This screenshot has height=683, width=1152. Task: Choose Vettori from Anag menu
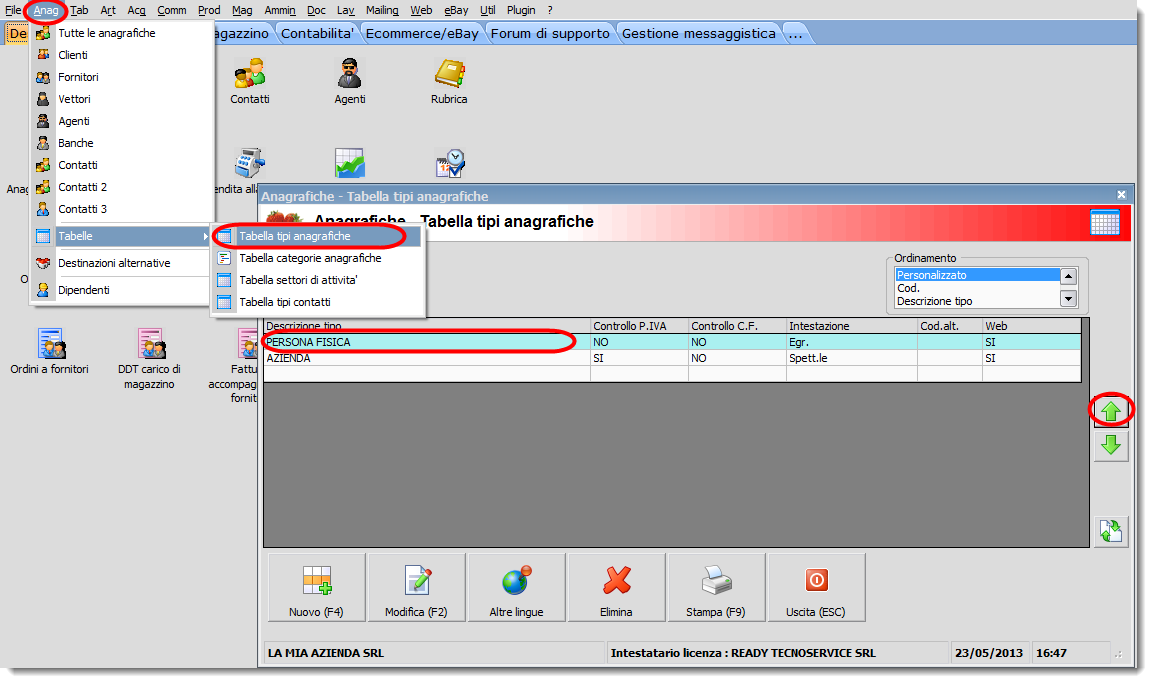(x=122, y=99)
